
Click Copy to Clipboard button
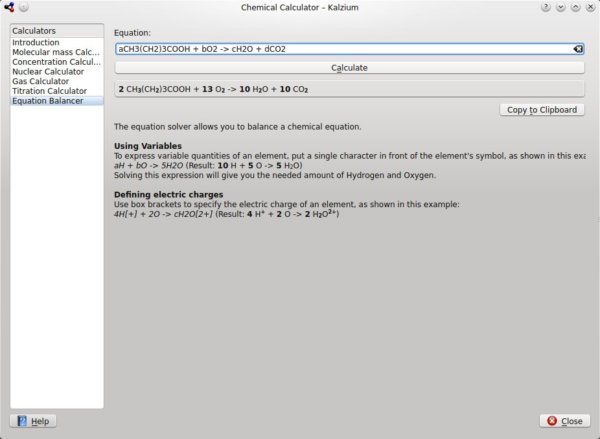(542, 110)
